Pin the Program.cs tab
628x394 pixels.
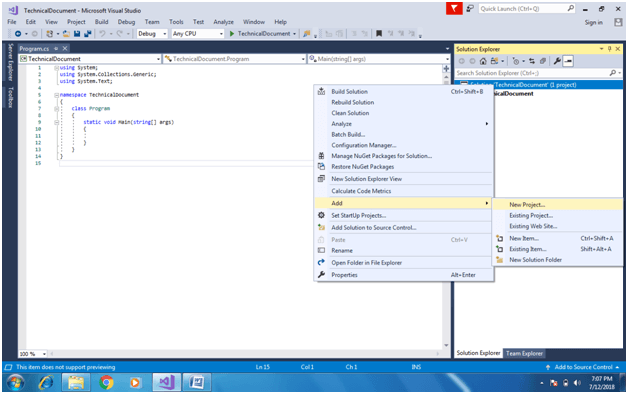[x=56, y=48]
